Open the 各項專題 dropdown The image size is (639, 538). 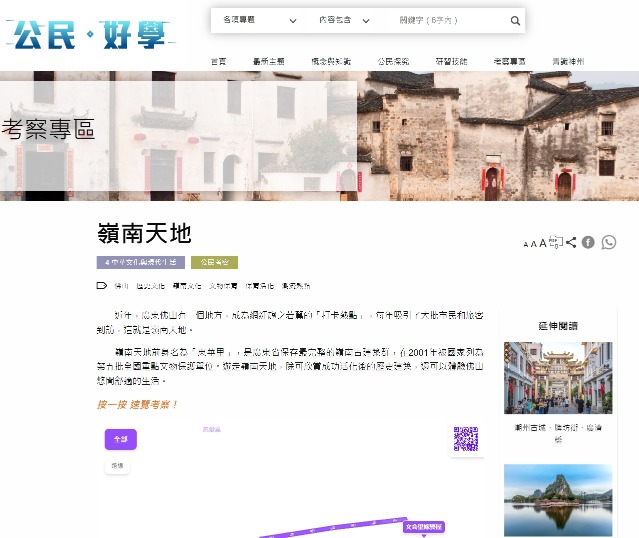click(260, 20)
